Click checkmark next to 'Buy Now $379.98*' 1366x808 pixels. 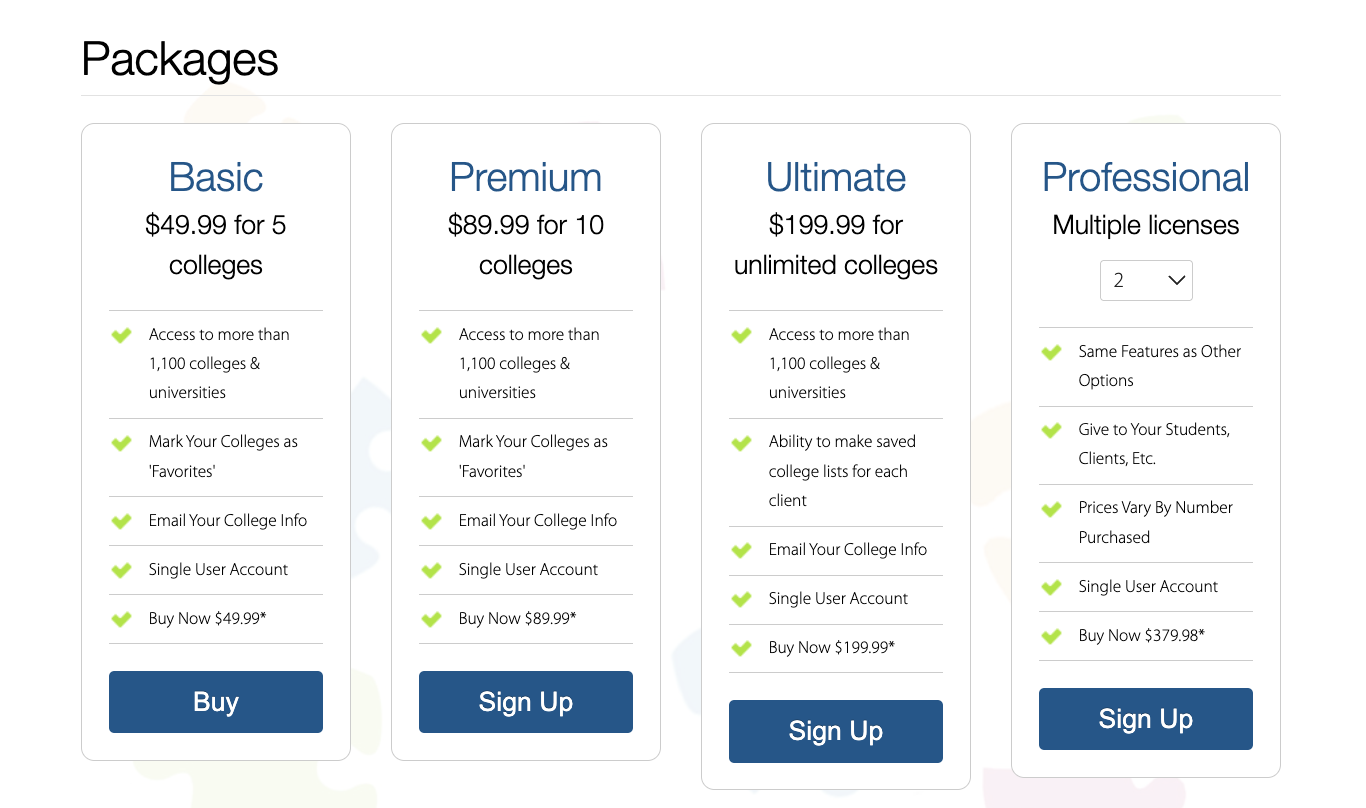click(1052, 636)
